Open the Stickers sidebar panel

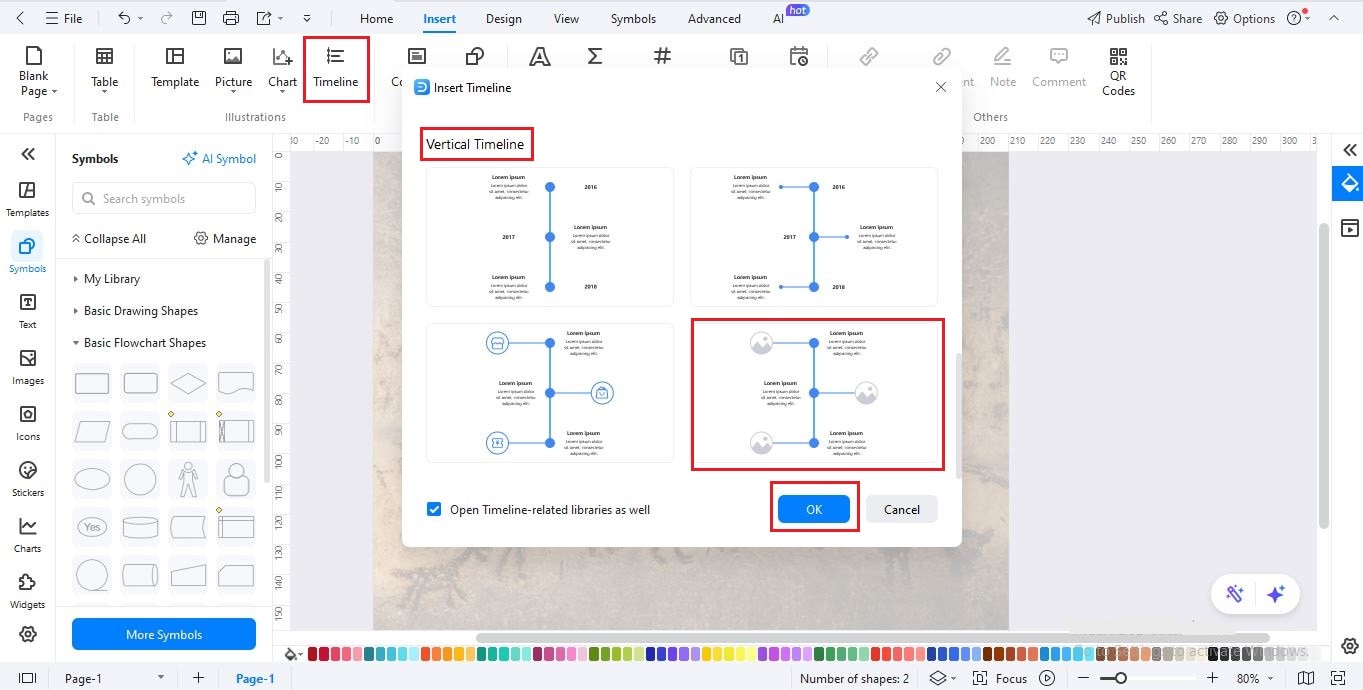coord(27,479)
